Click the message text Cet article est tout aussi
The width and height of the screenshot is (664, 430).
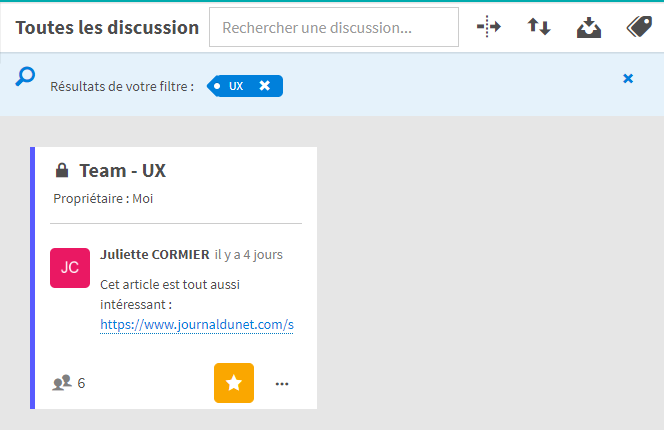[x=170, y=284]
